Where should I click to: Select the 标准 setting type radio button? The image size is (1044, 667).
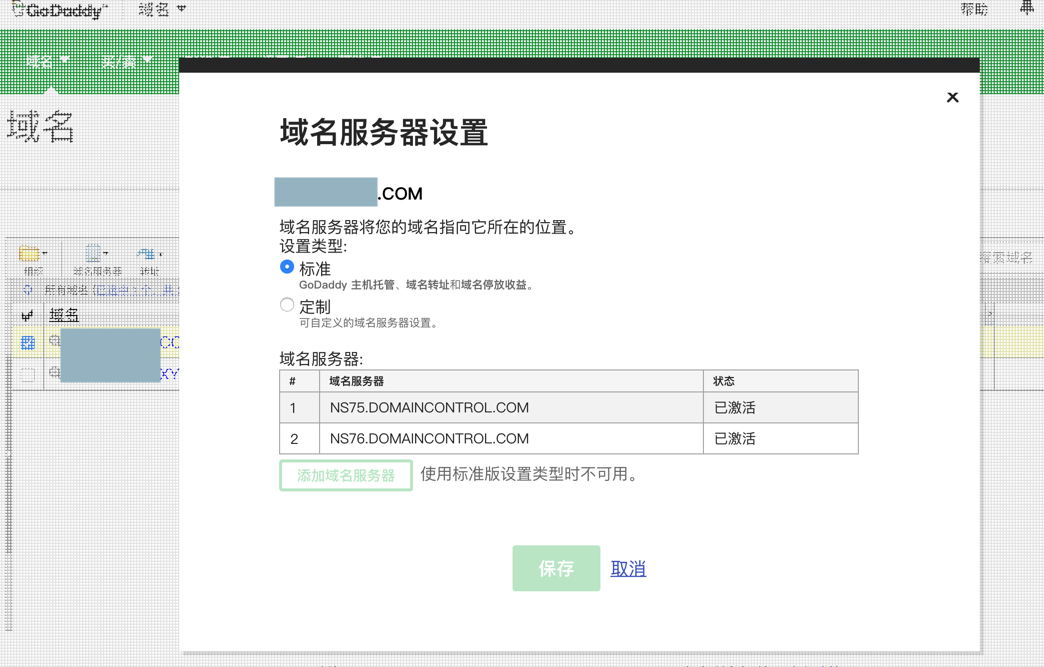pos(287,267)
